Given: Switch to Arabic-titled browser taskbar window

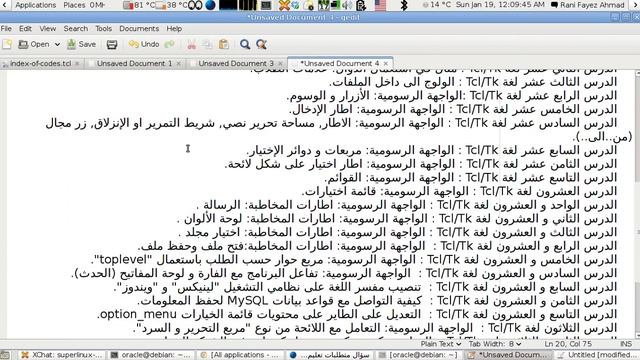Looking at the screenshot, I should tap(330, 355).
